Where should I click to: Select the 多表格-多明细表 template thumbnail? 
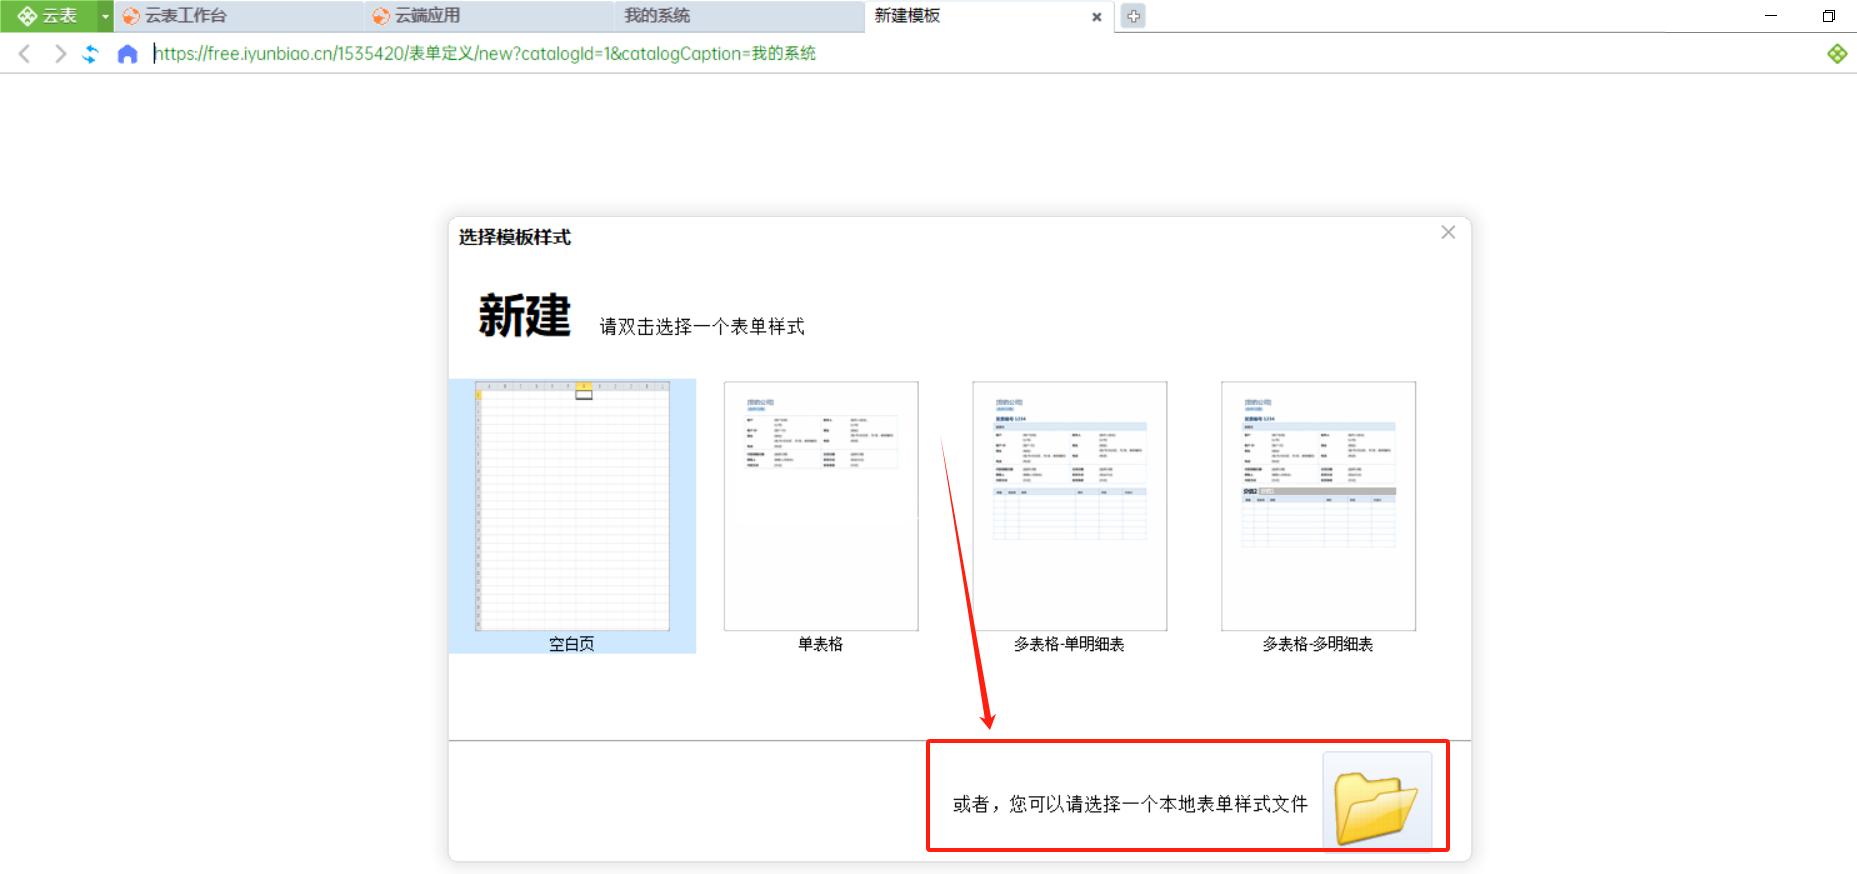coord(1318,506)
